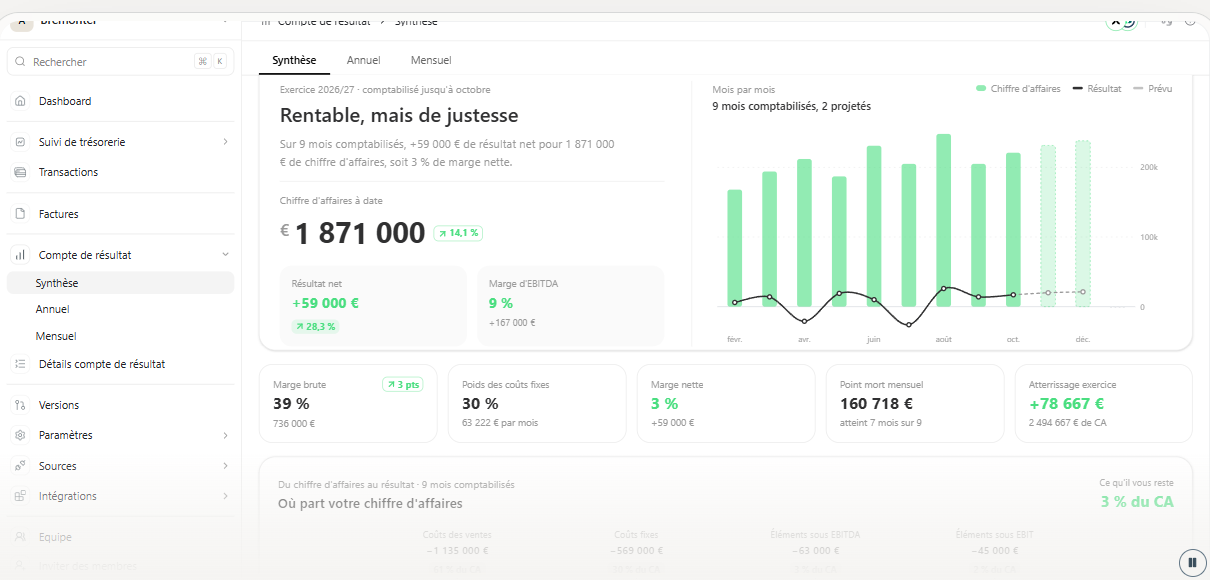Click the heading "Rentable, mais de justesse"
The height and width of the screenshot is (580, 1210).
click(x=399, y=116)
